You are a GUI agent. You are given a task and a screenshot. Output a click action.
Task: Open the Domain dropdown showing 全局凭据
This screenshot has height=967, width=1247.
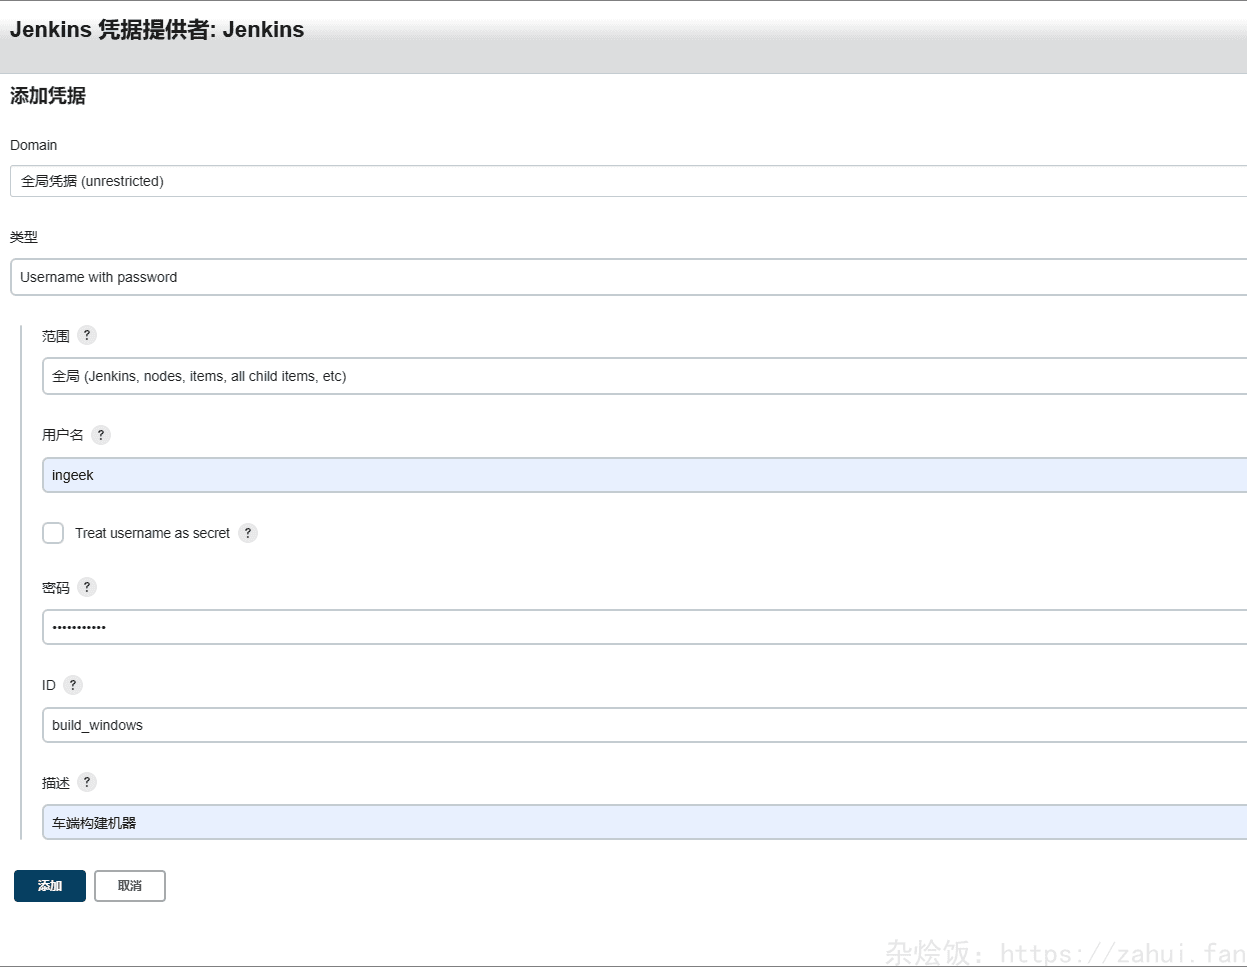(x=628, y=181)
